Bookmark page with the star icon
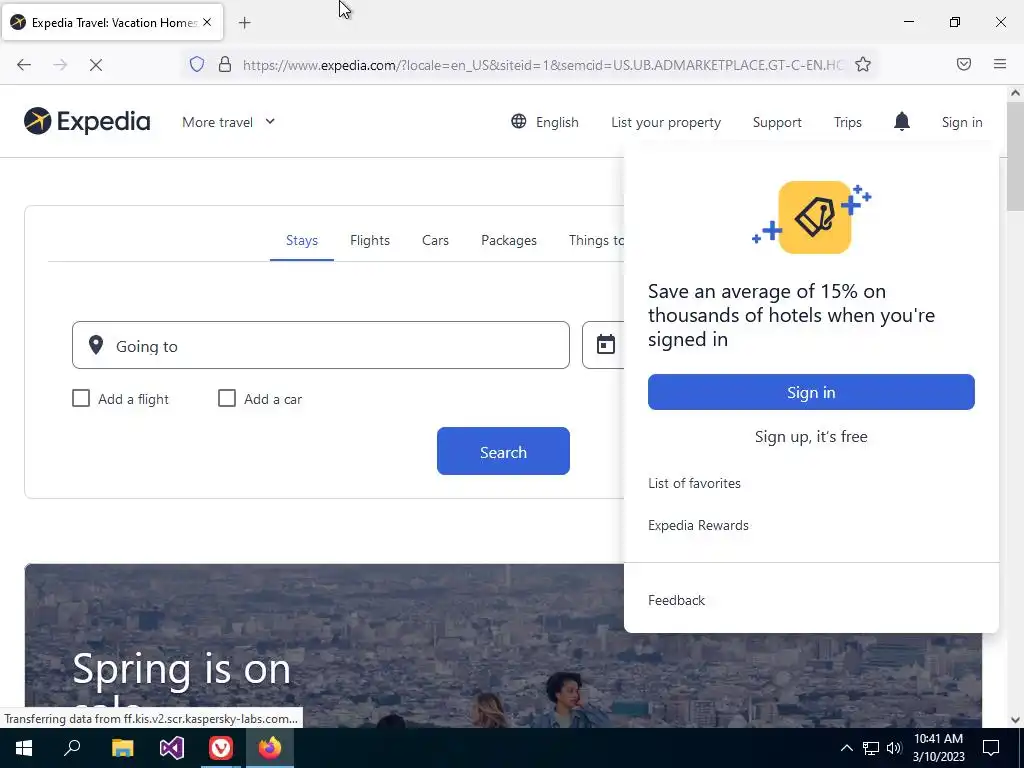 863,64
